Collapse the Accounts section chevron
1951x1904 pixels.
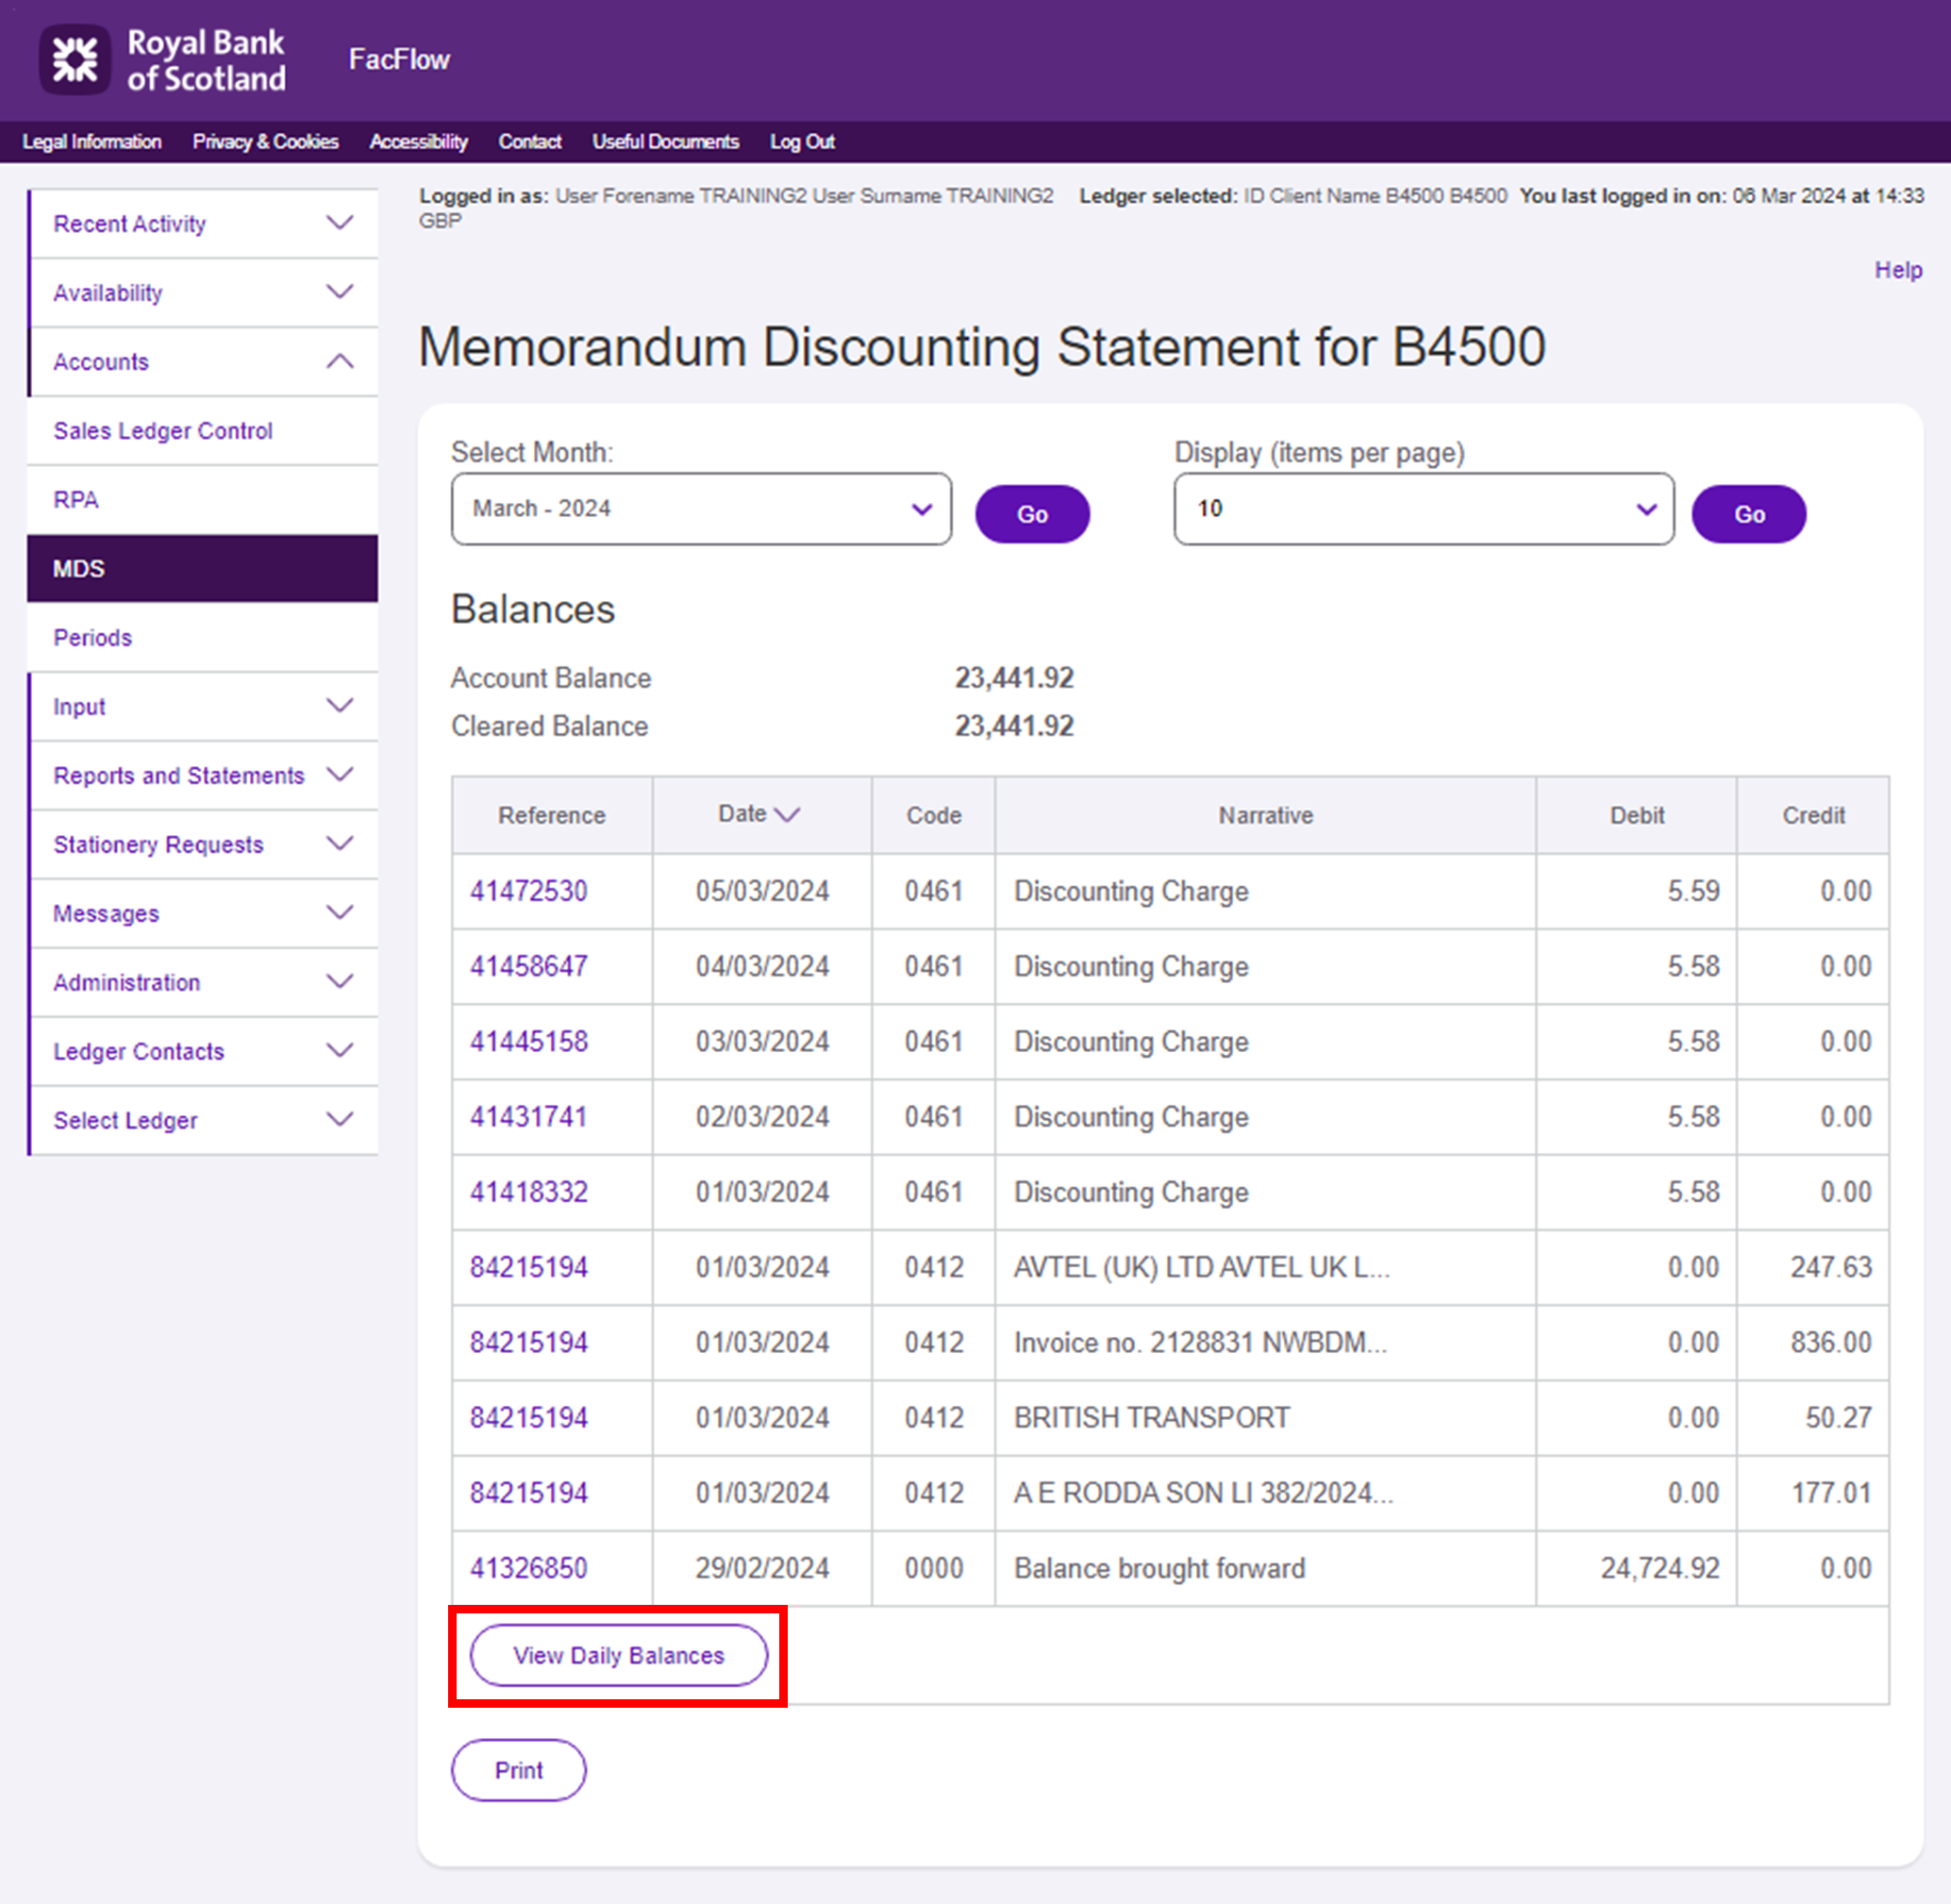(340, 361)
